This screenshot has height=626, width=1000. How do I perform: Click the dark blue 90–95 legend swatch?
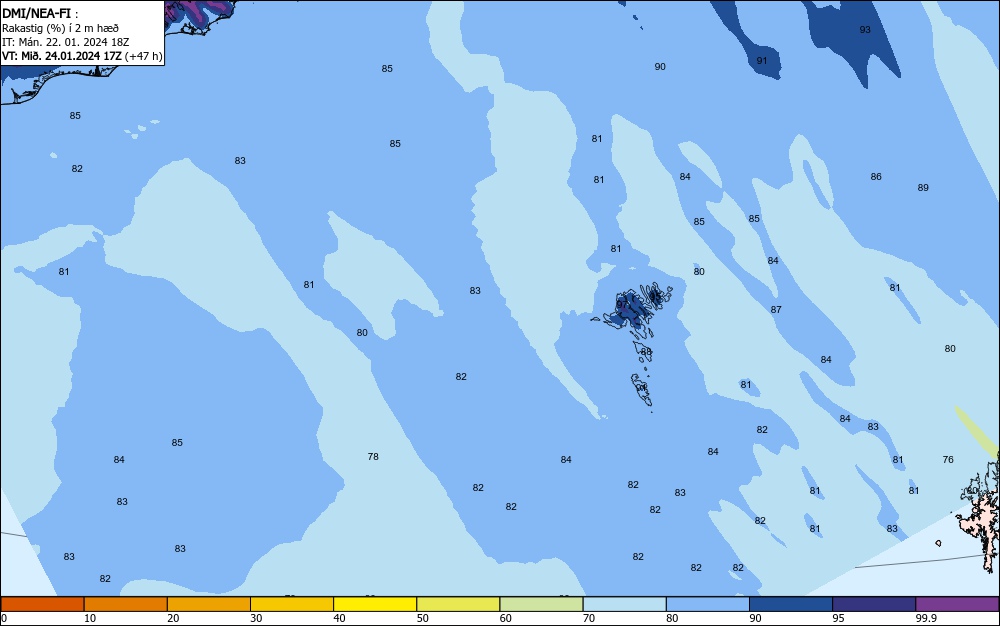pyautogui.click(x=791, y=604)
